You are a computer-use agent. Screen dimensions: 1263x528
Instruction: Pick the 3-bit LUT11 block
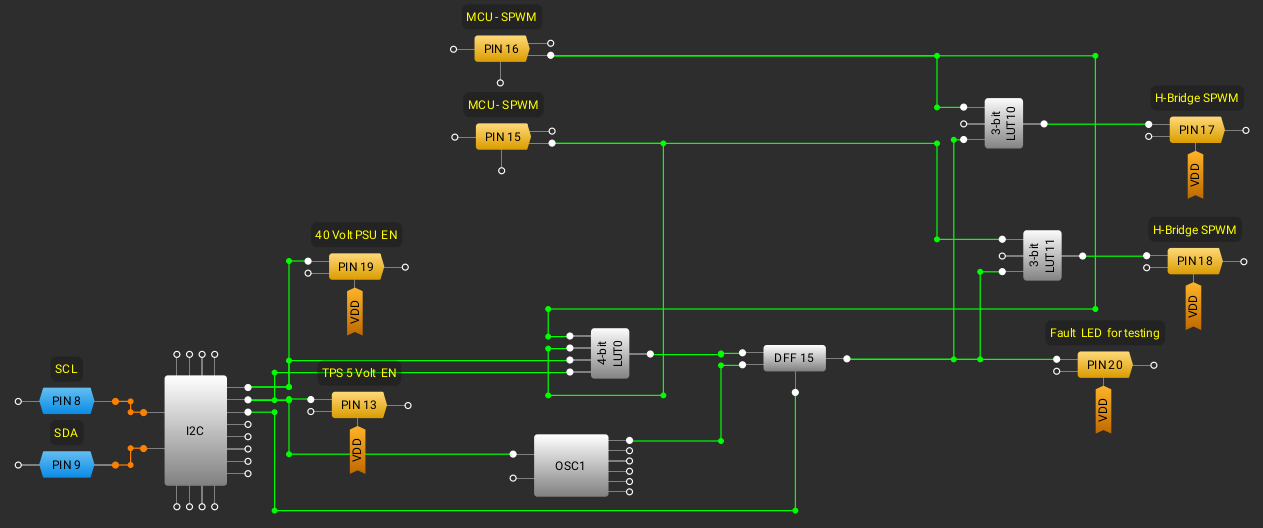coord(1042,256)
